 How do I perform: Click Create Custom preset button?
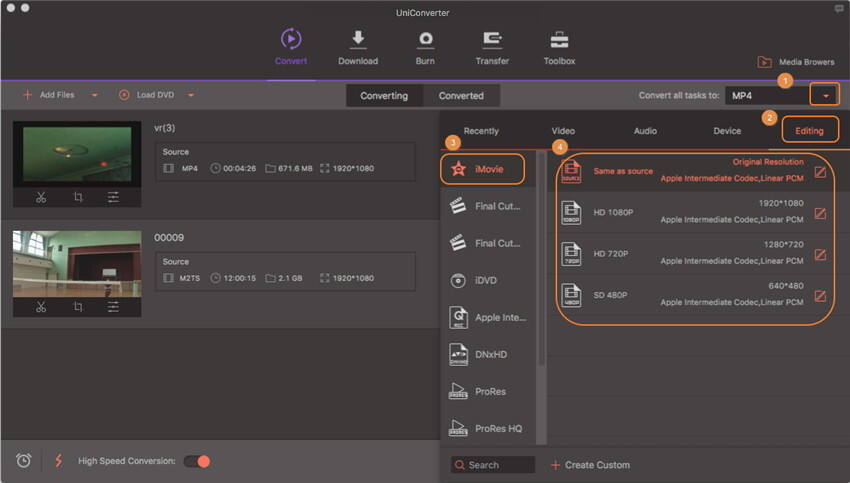[590, 465]
